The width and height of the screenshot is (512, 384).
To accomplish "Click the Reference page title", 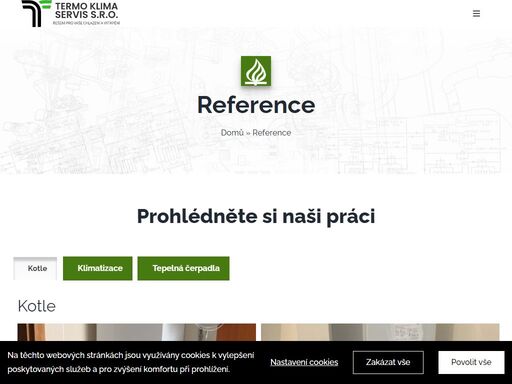I will pos(256,105).
